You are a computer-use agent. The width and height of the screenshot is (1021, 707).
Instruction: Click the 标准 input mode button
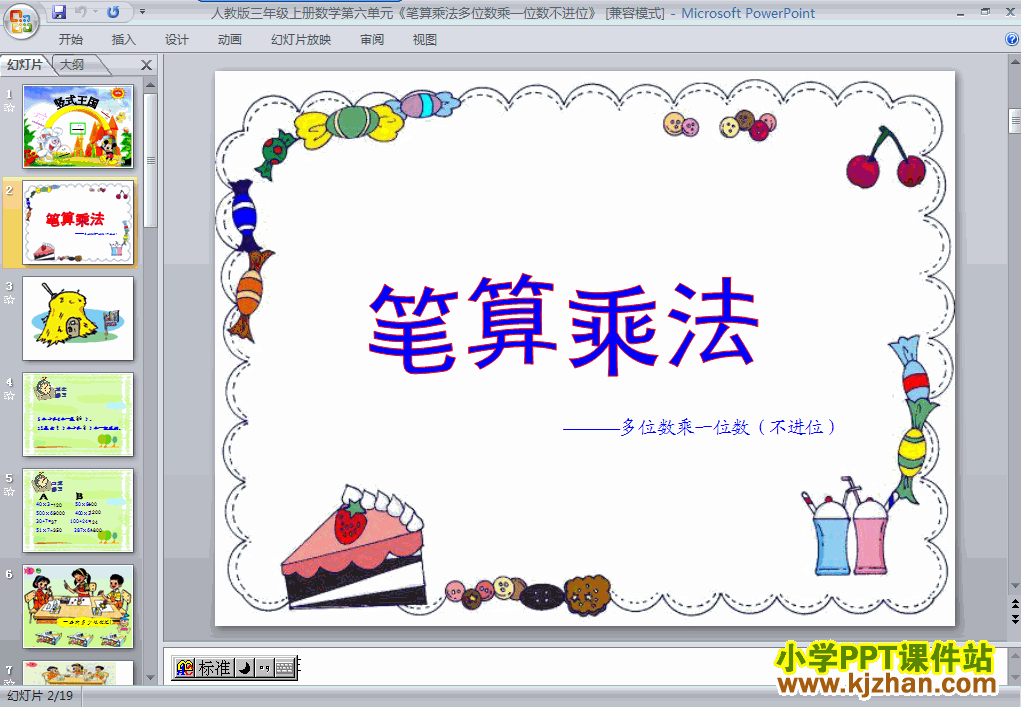(214, 668)
